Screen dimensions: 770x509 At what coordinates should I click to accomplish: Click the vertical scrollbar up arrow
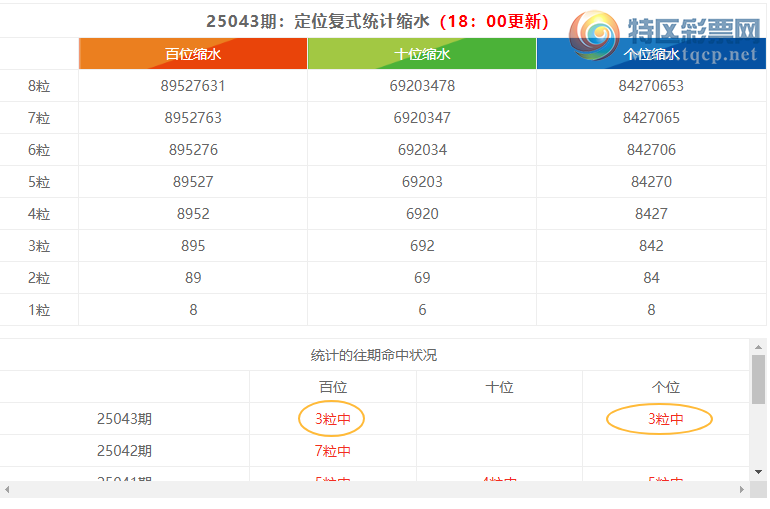point(758,347)
